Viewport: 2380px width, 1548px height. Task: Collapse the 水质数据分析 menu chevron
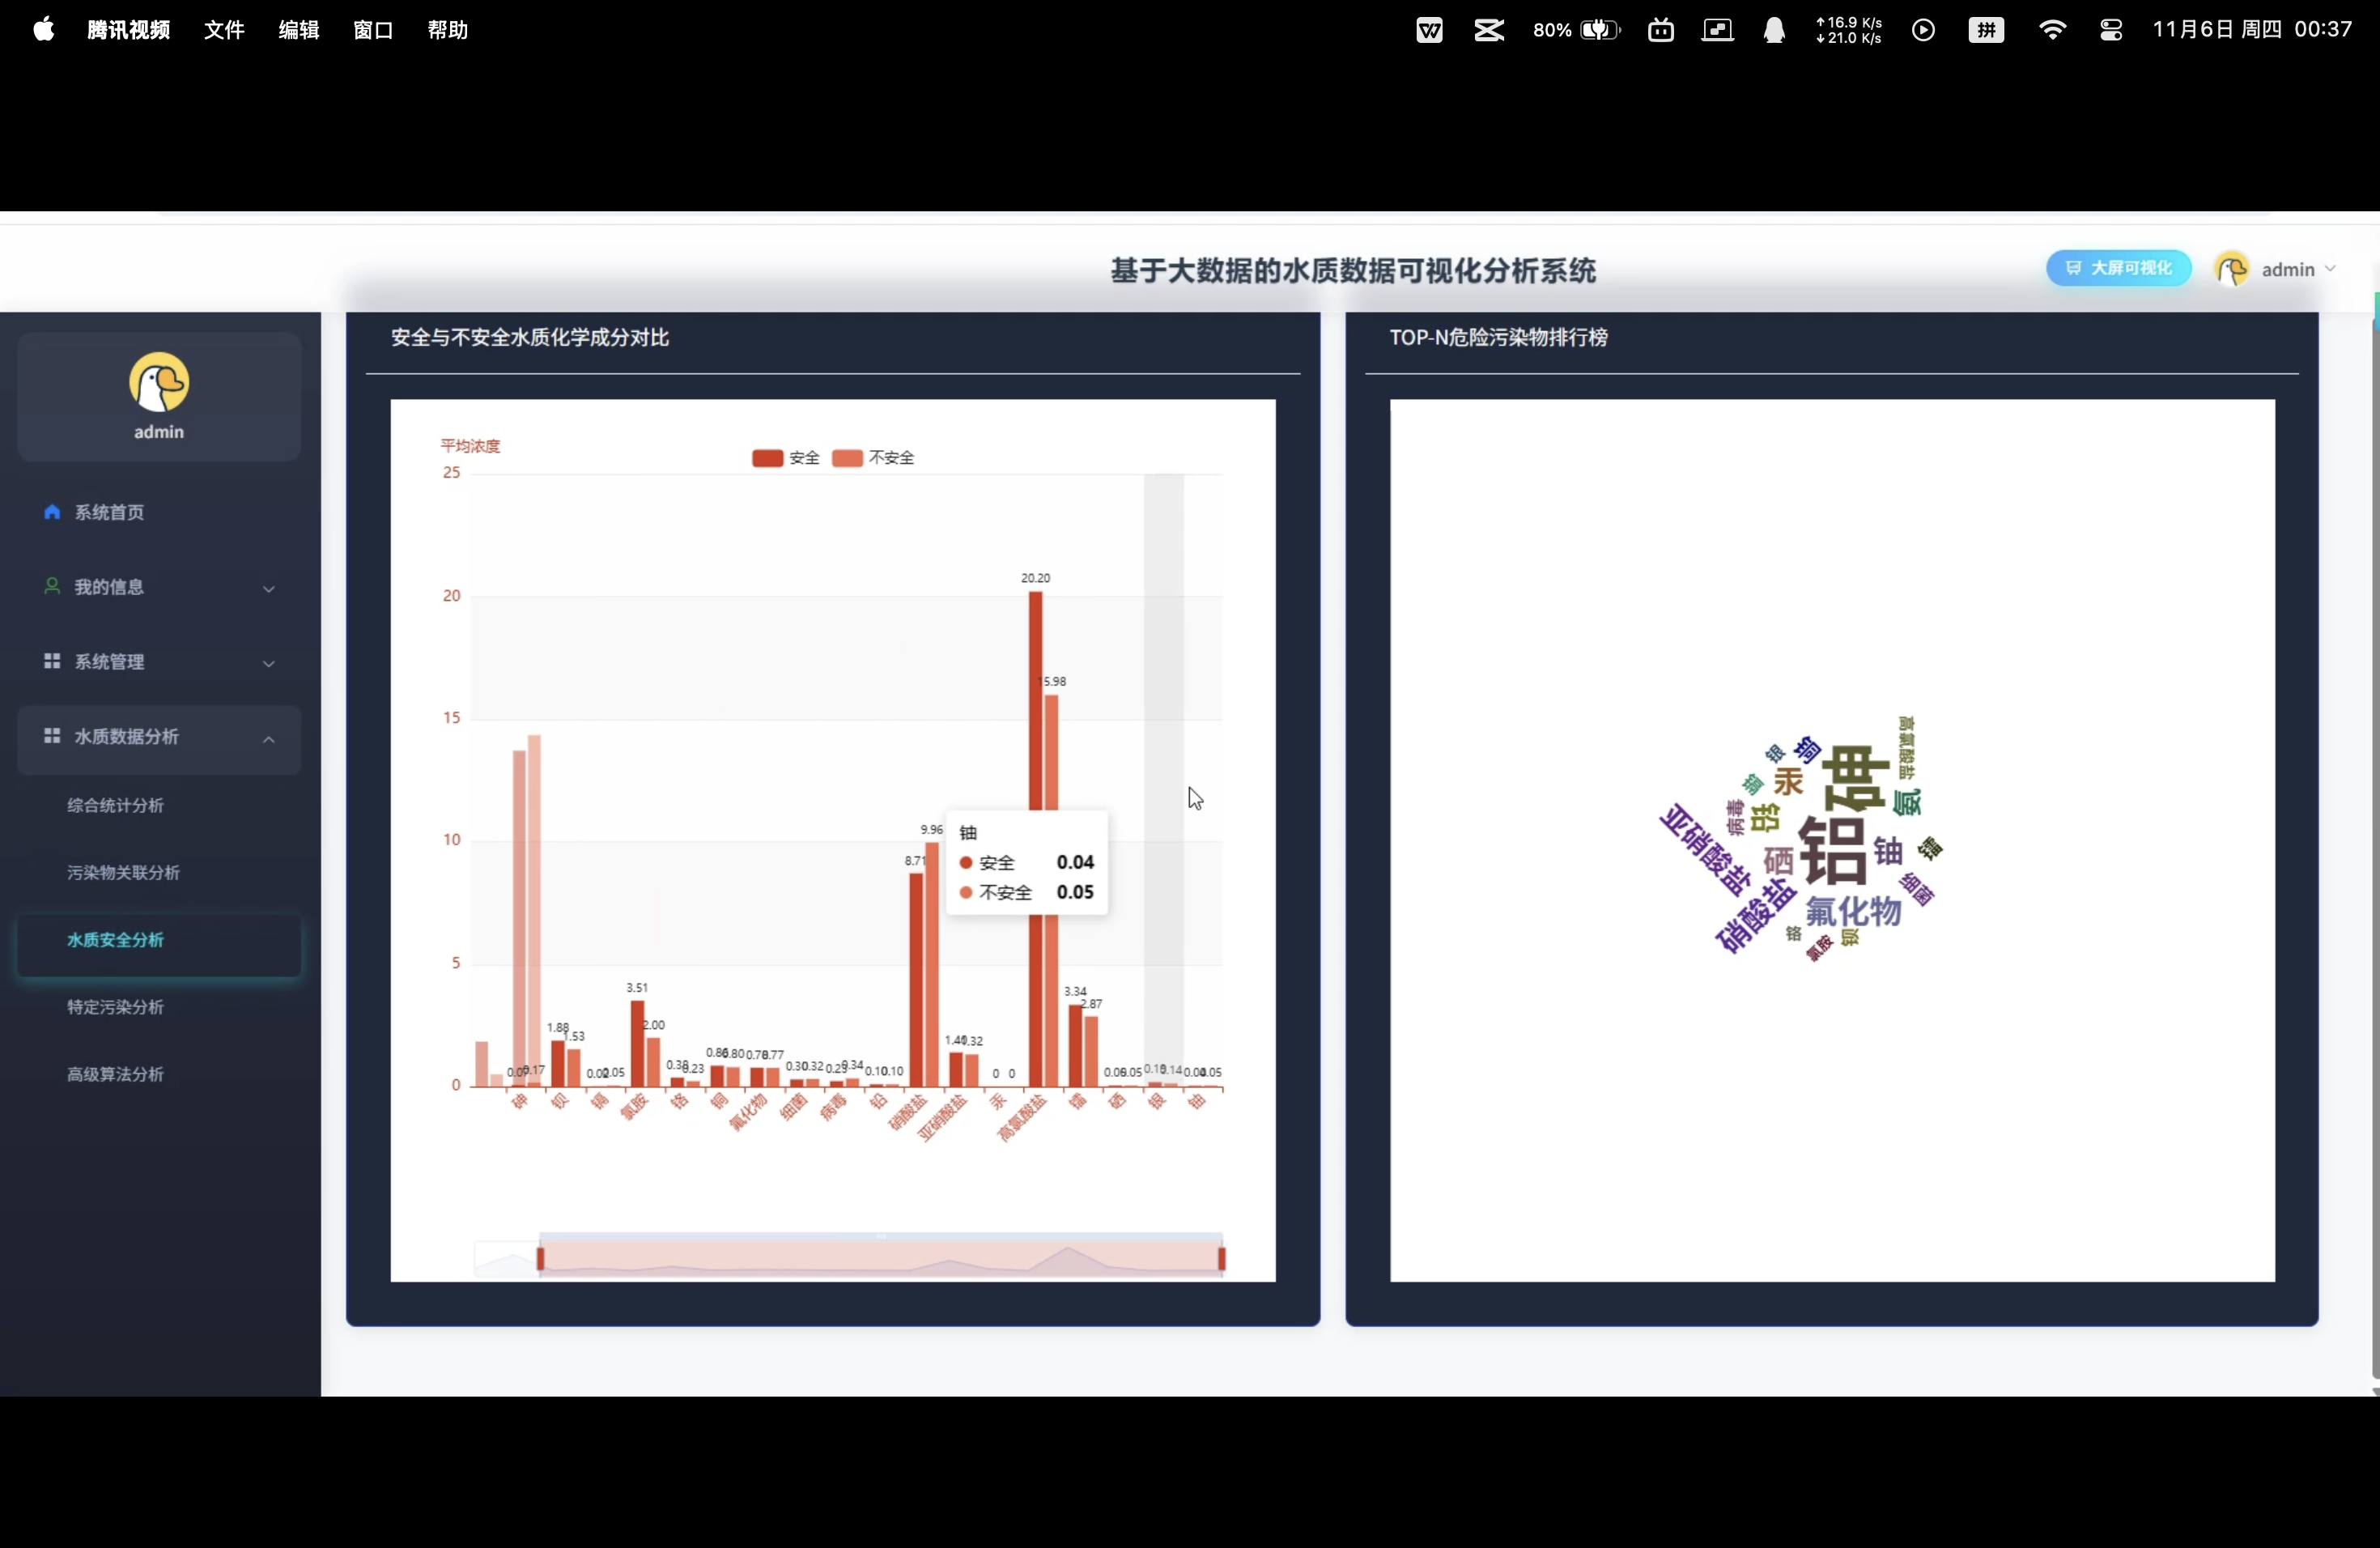tap(269, 739)
